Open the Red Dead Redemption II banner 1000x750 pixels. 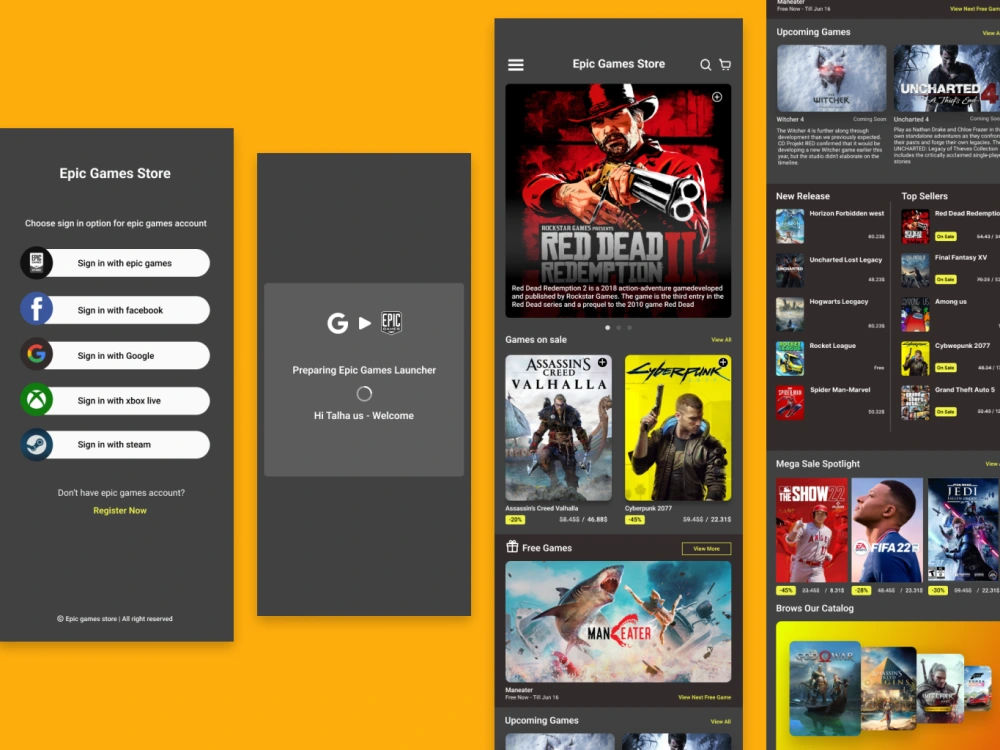(x=618, y=200)
